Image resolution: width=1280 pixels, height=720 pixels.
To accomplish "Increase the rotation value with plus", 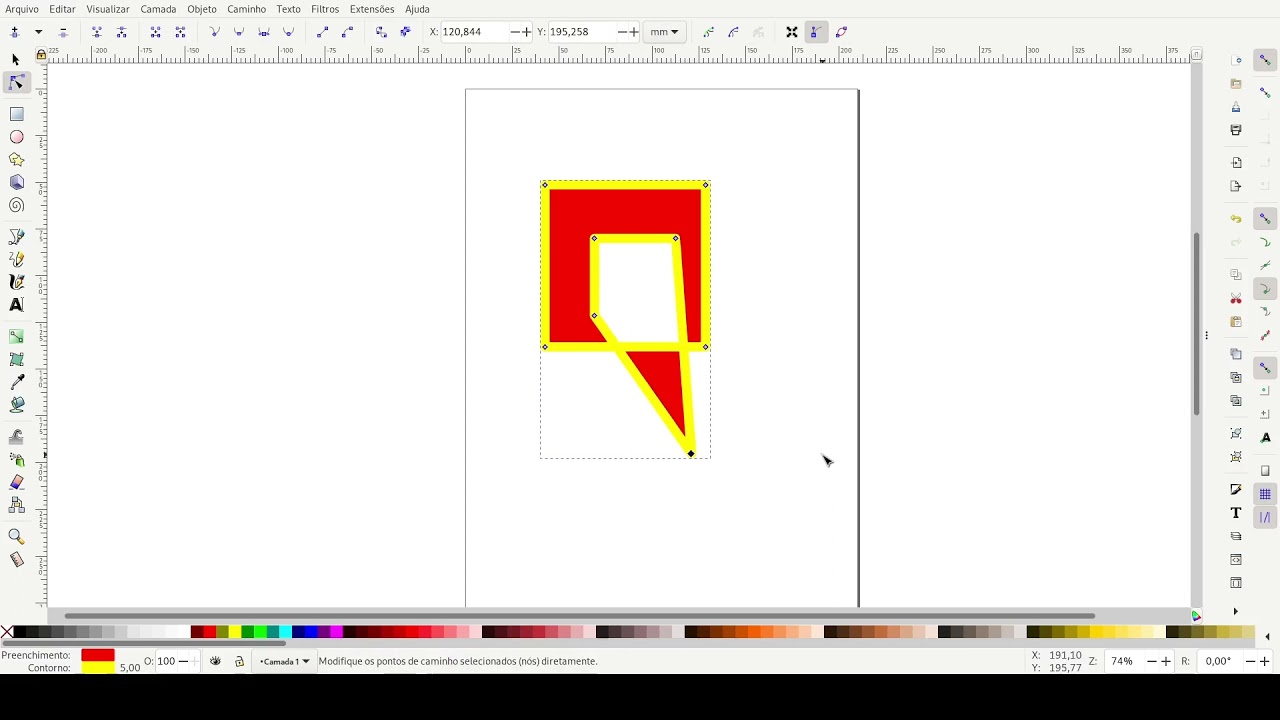I will (1265, 661).
